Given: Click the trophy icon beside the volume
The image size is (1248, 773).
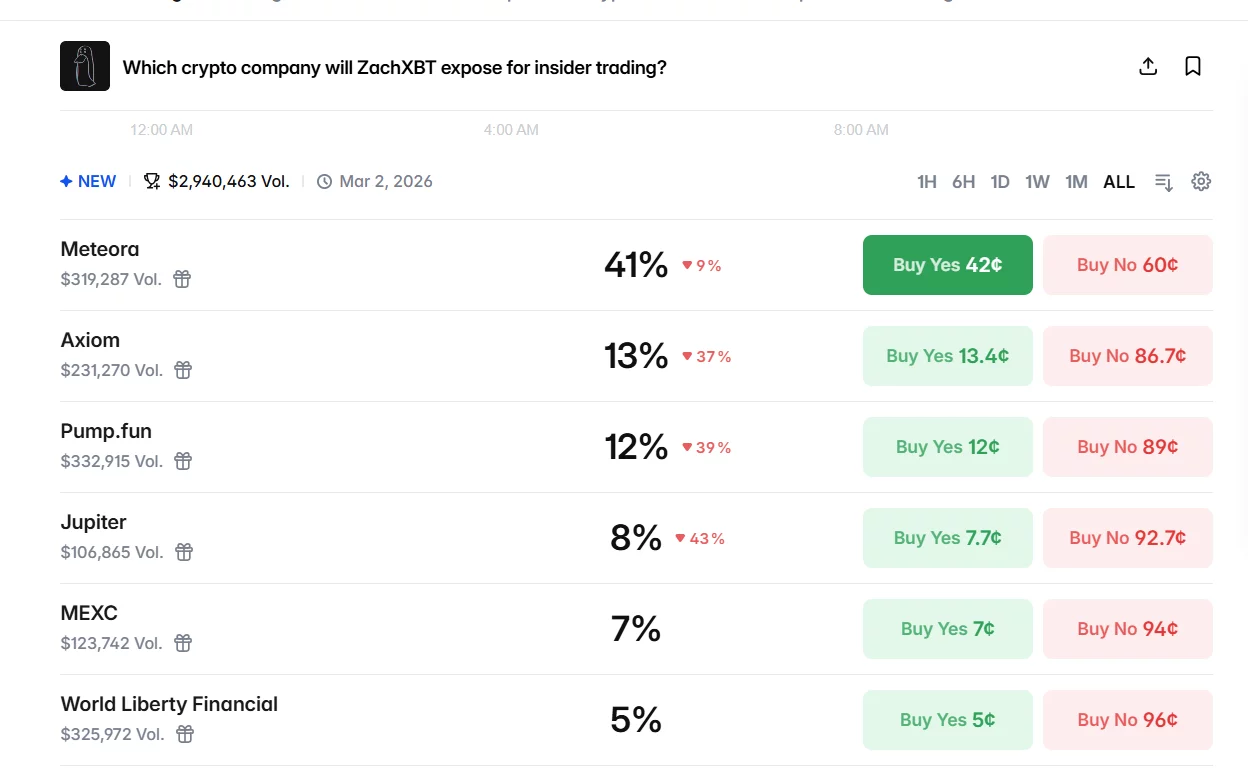Looking at the screenshot, I should click(x=152, y=181).
